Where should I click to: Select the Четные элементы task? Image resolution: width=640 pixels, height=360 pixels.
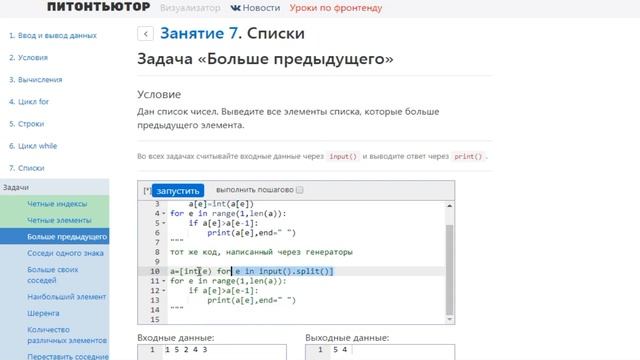[54, 220]
